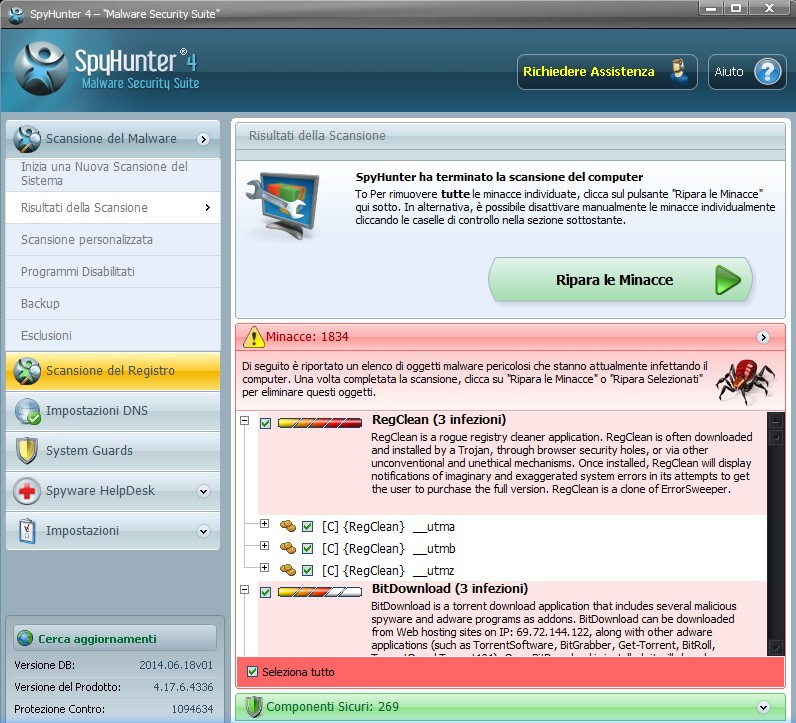
Task: Open the Backup menu item
Action: pos(113,304)
